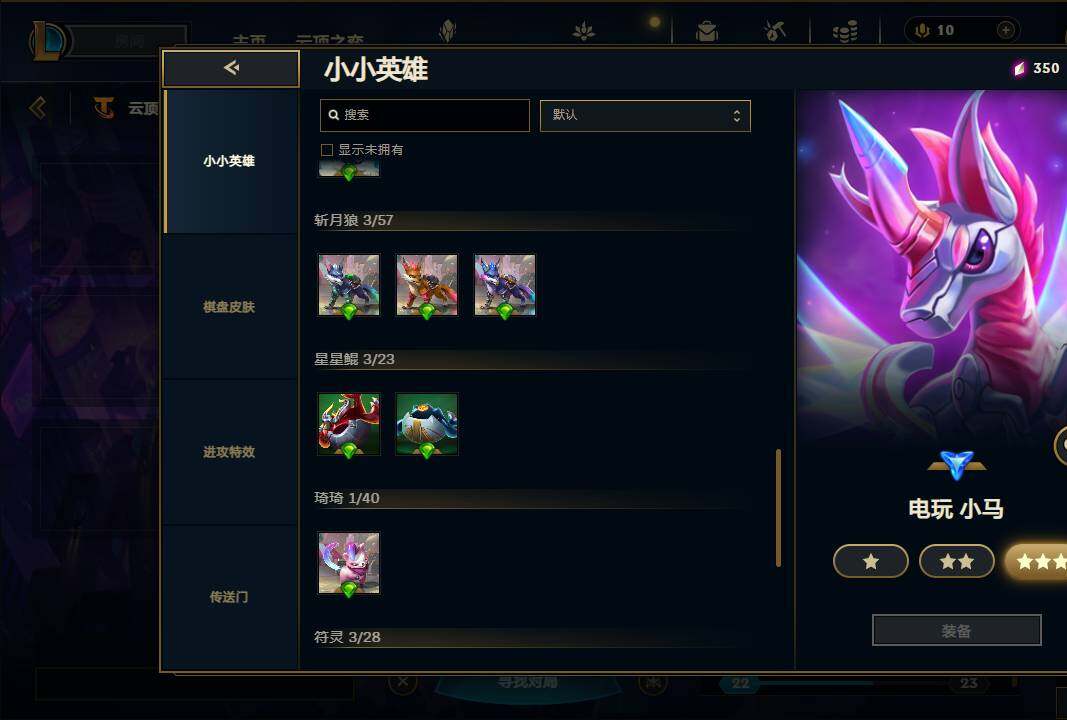Image resolution: width=1067 pixels, height=720 pixels.
Task: Click the 装备 equip button
Action: pyautogui.click(x=956, y=631)
